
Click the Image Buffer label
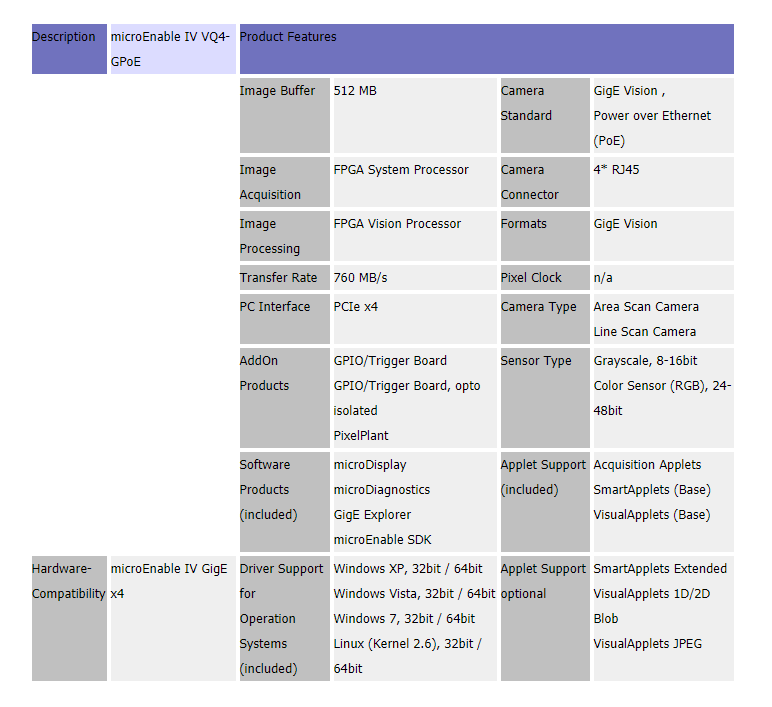coord(285,116)
